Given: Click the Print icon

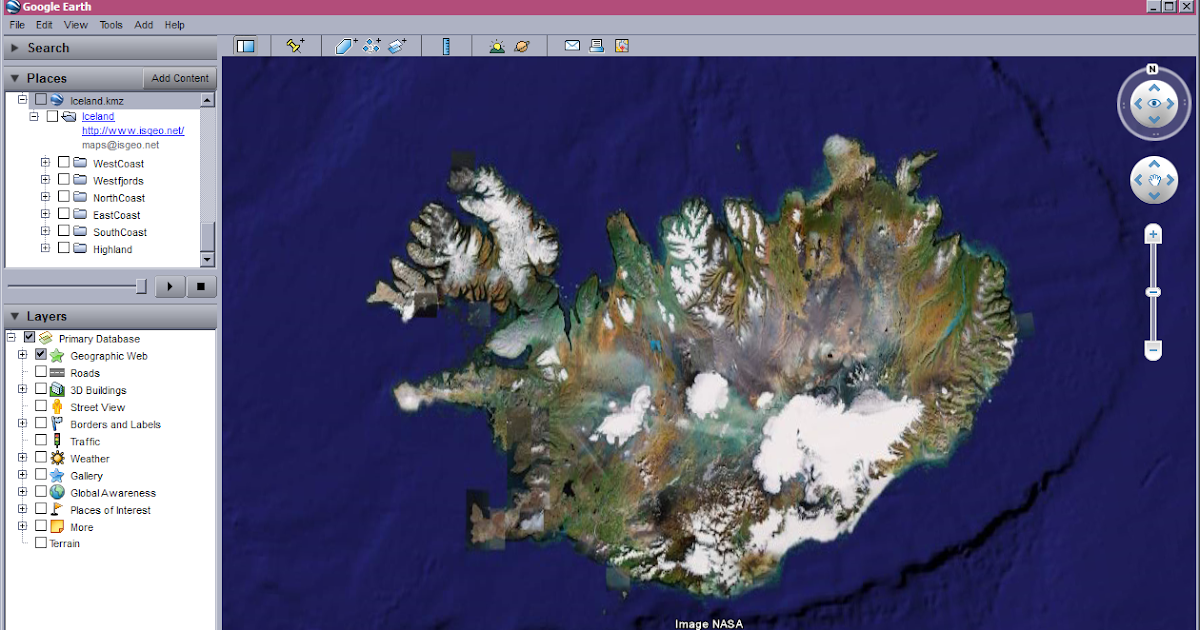Looking at the screenshot, I should tap(596, 45).
